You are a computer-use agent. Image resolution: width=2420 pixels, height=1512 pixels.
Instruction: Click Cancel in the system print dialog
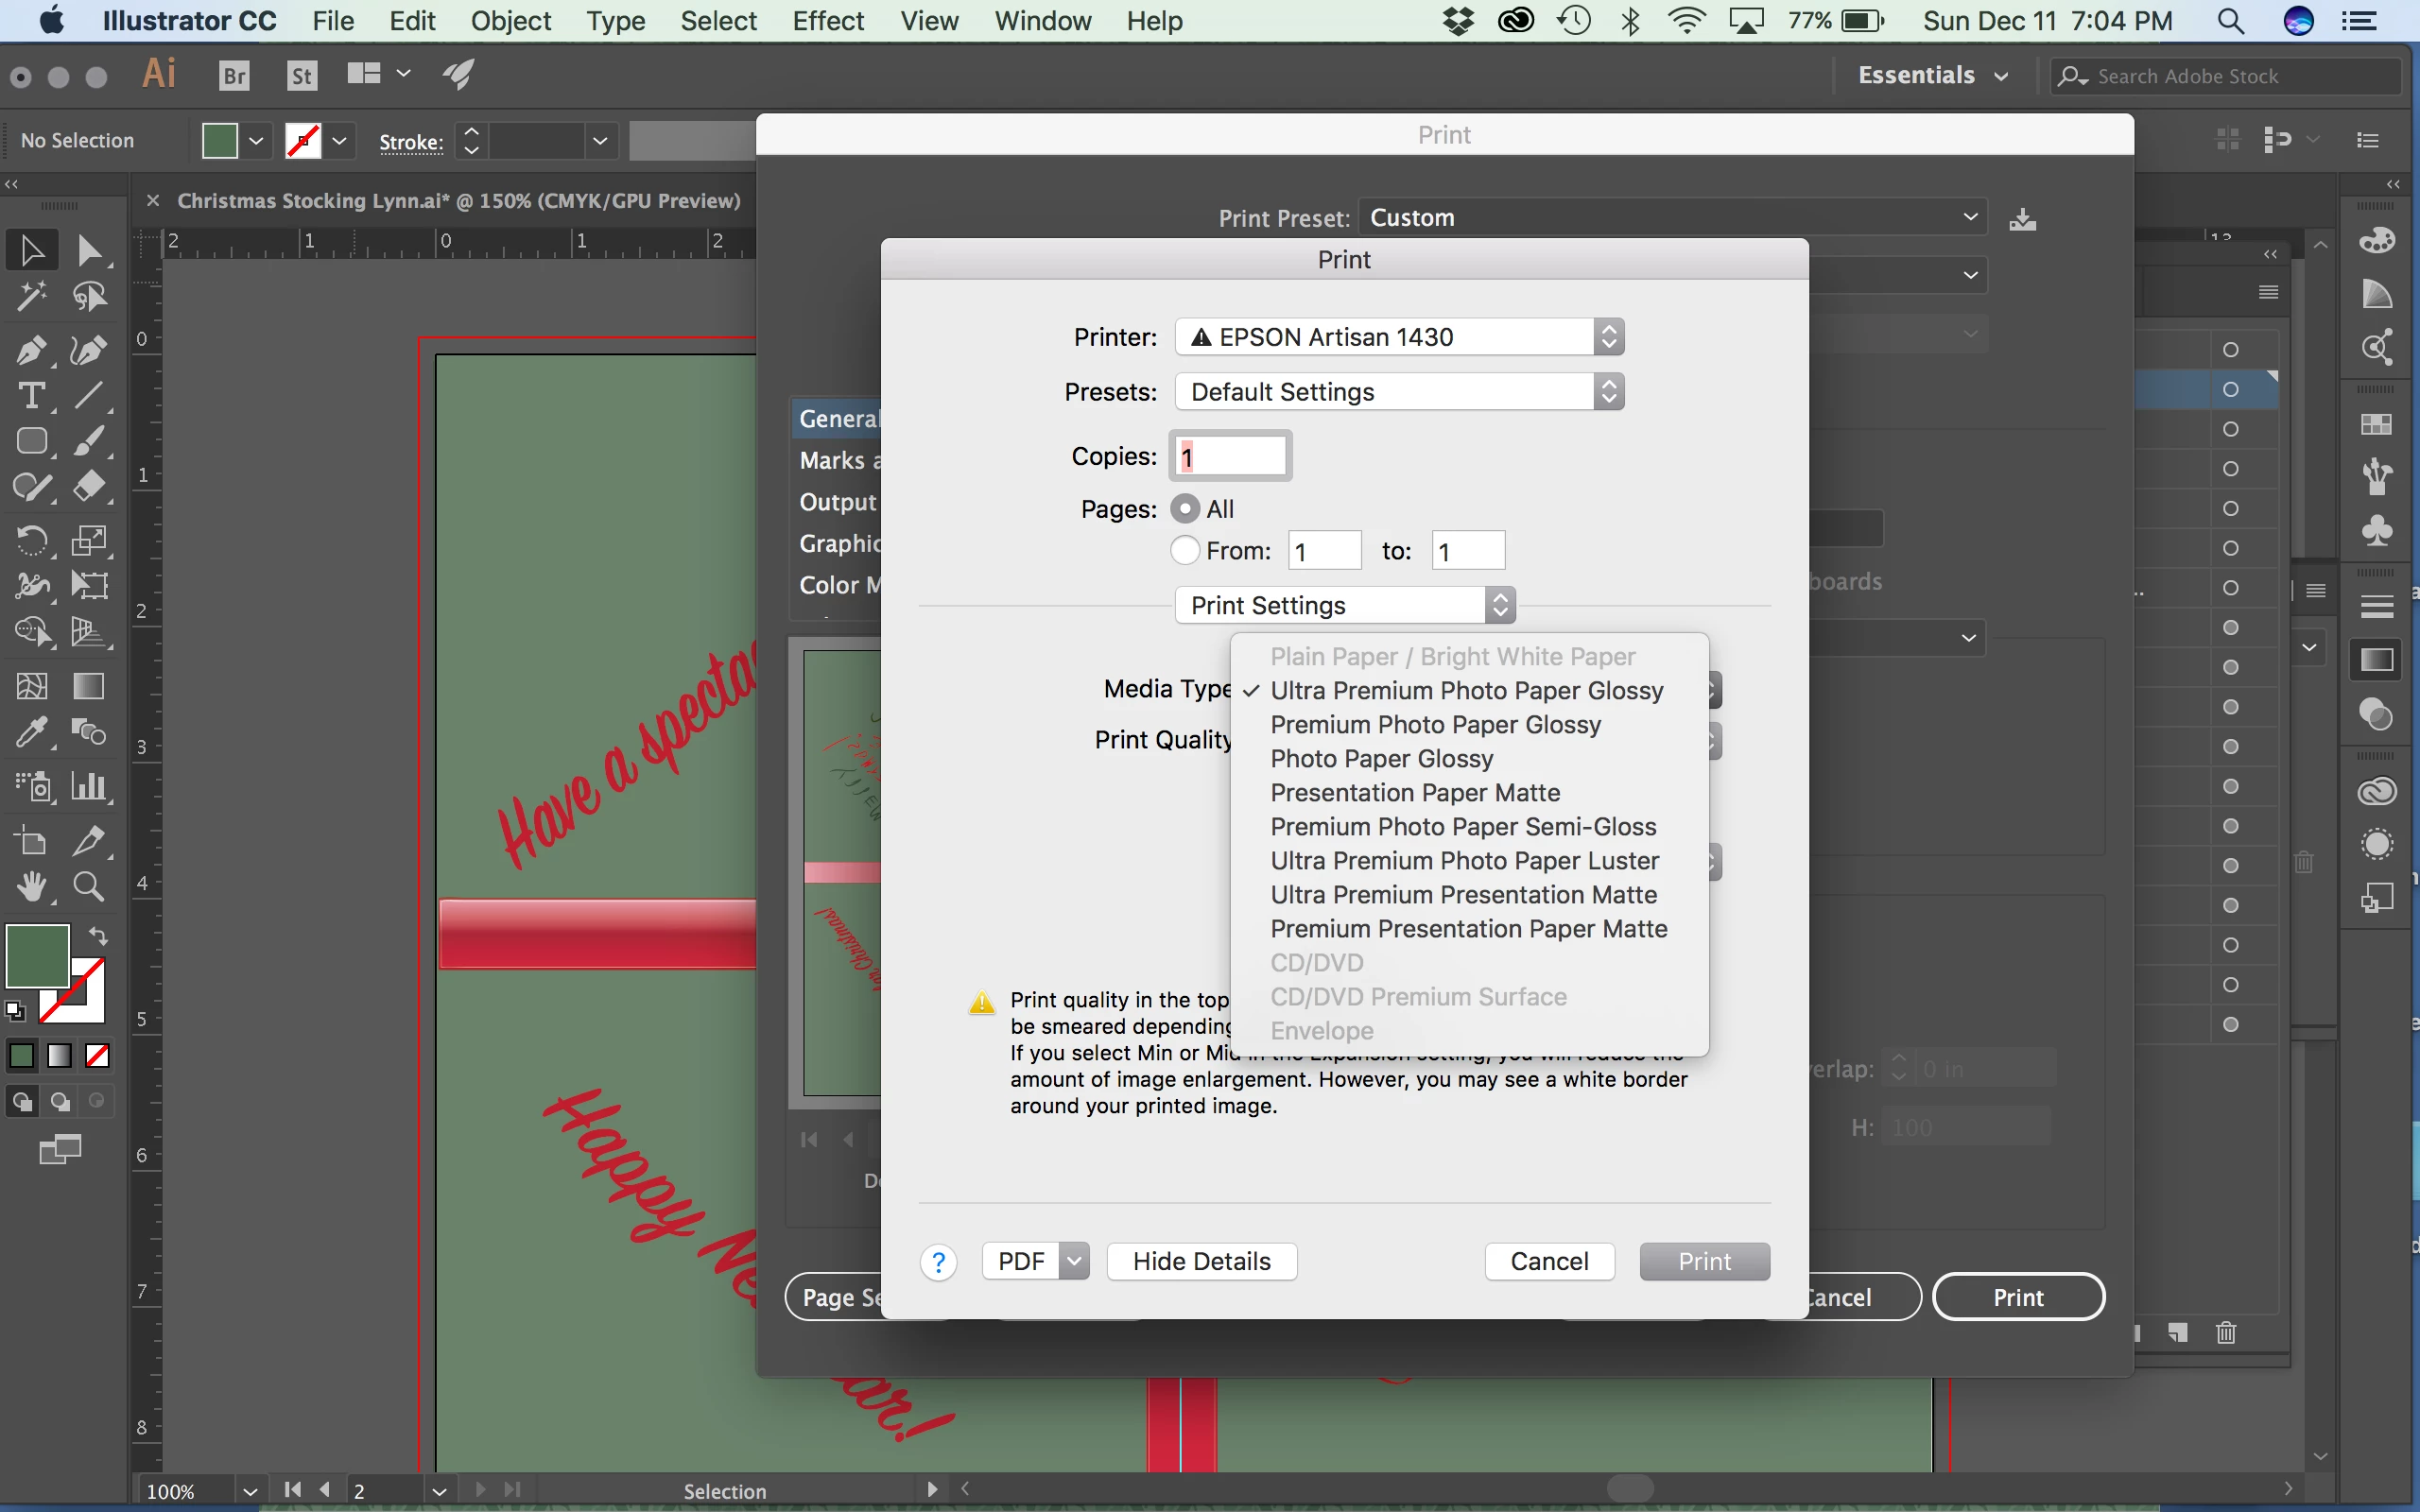[x=1548, y=1261]
